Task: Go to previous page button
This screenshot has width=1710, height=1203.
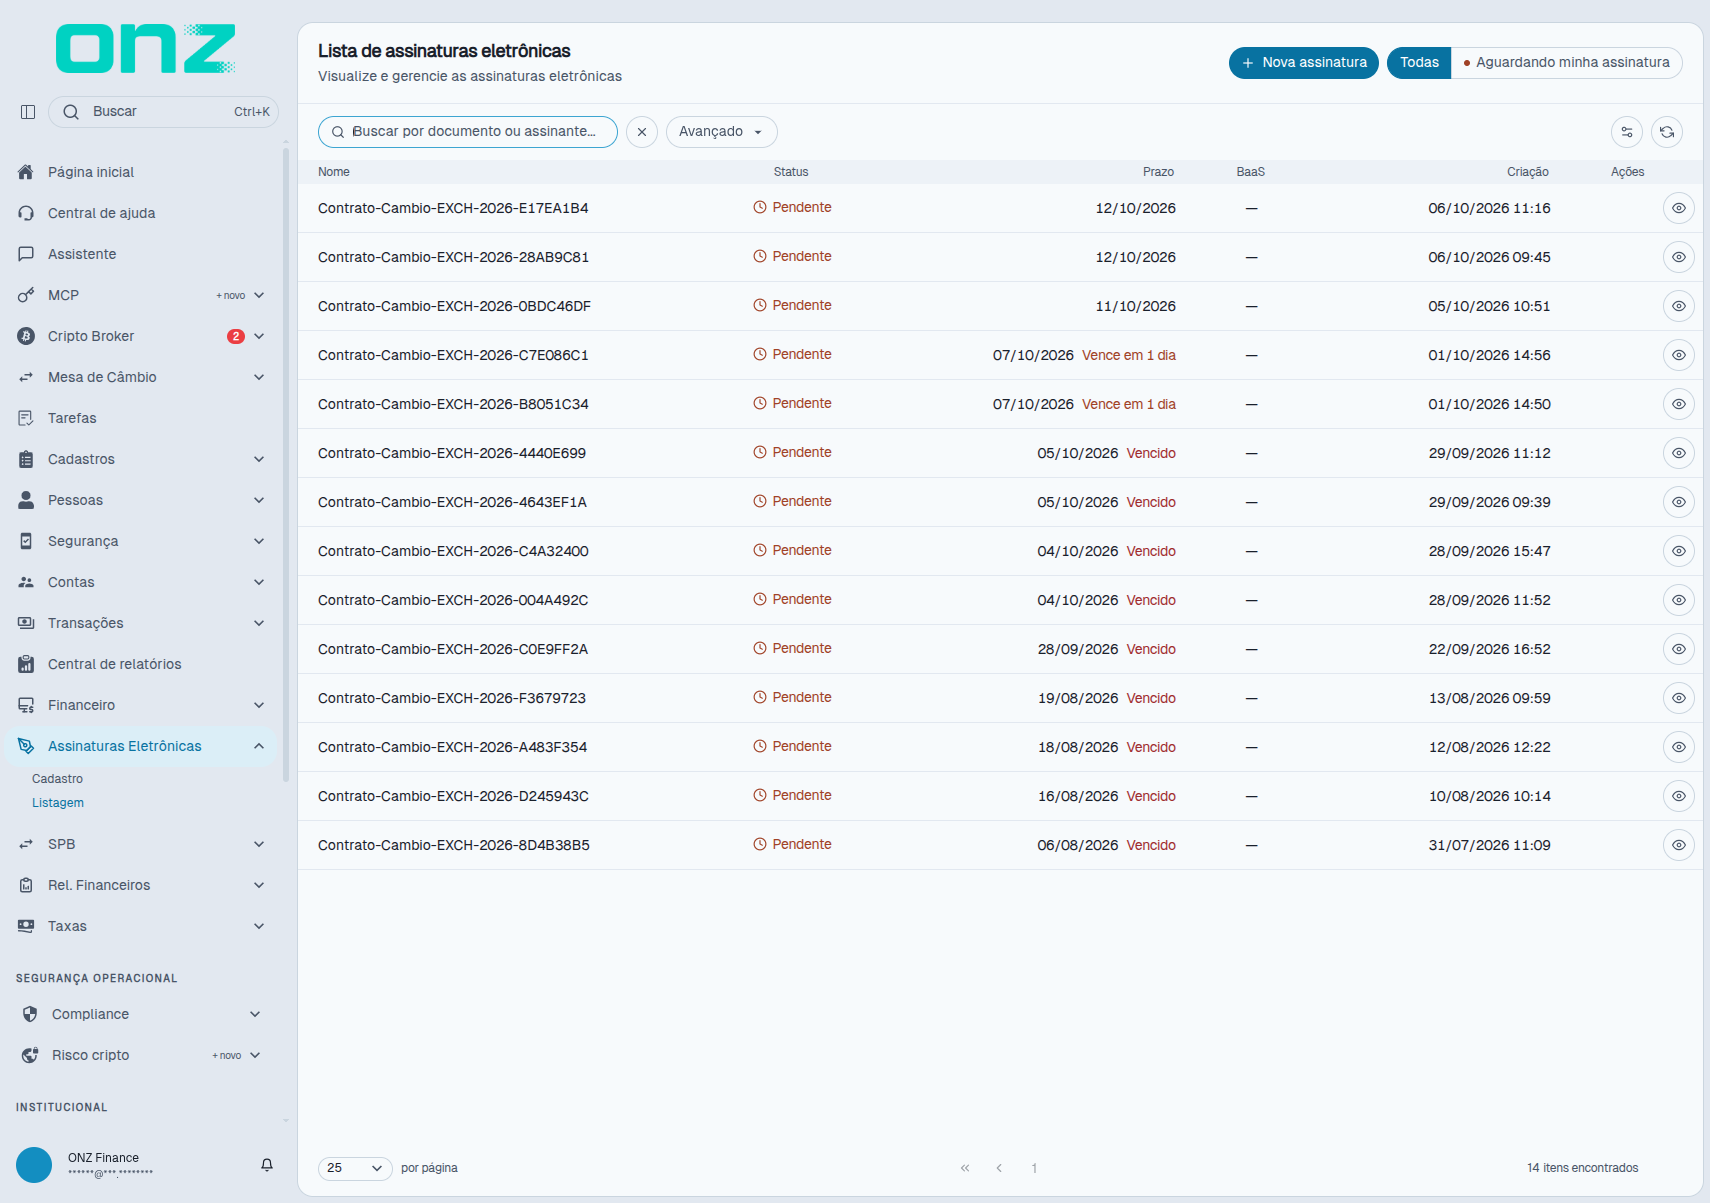Action: [x=999, y=1168]
